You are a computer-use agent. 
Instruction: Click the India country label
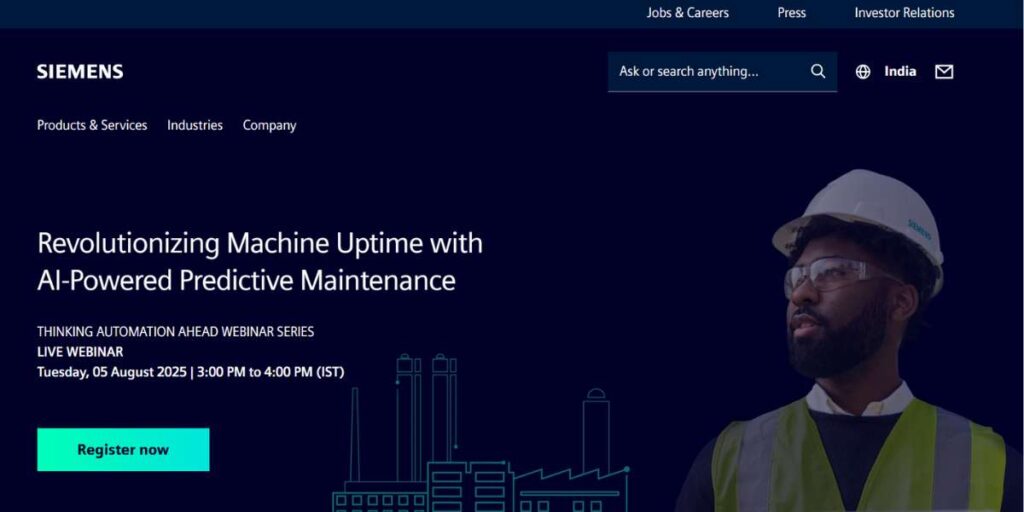[x=900, y=71]
